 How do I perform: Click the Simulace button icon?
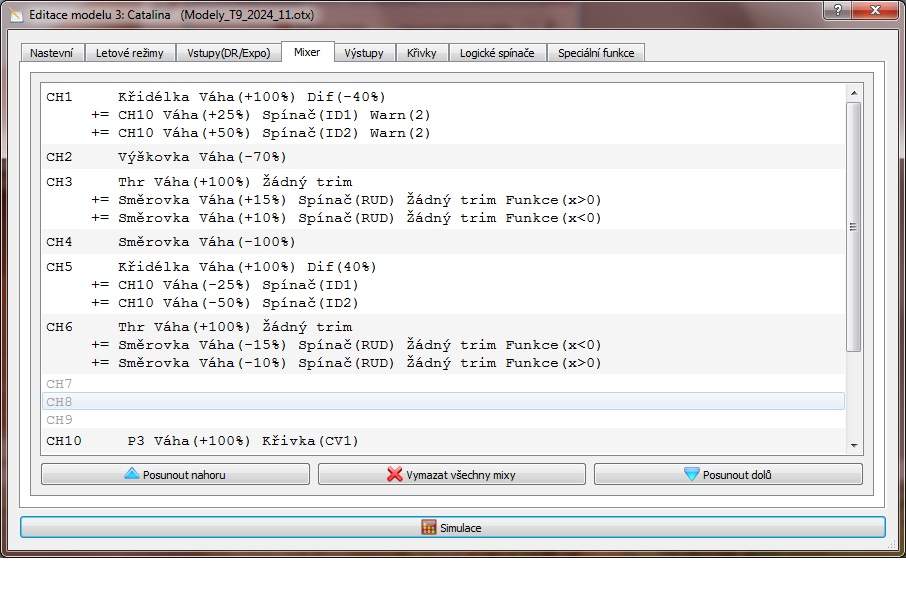(429, 527)
